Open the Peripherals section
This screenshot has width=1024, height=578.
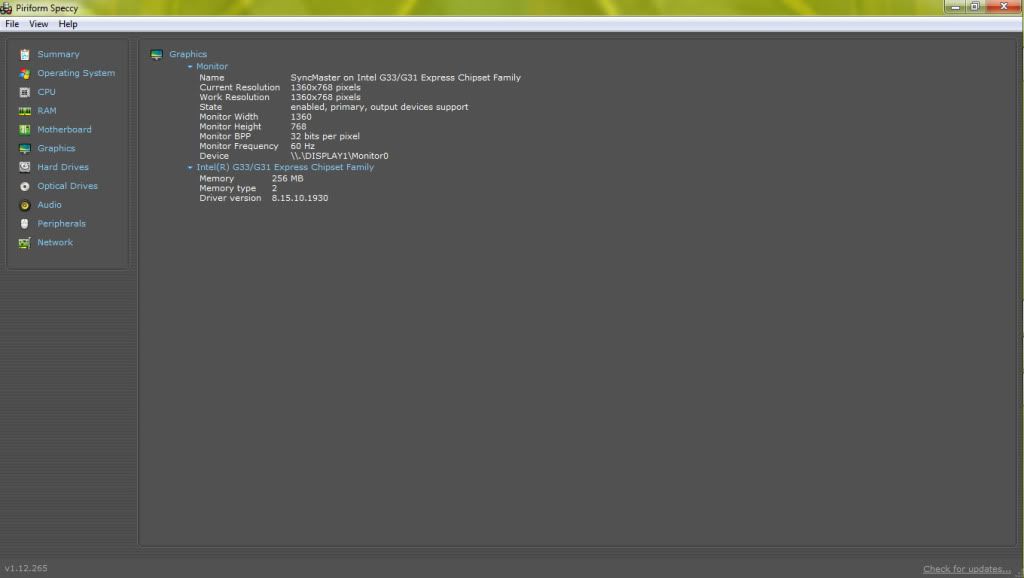(61, 223)
